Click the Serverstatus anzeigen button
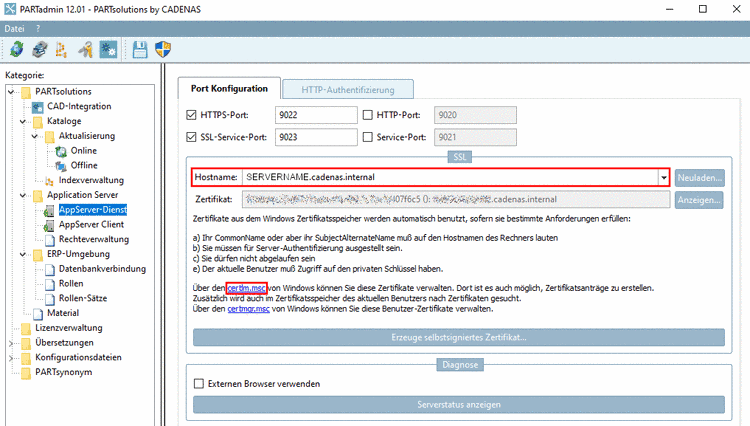Image resolution: width=750 pixels, height=426 pixels. click(x=459, y=404)
